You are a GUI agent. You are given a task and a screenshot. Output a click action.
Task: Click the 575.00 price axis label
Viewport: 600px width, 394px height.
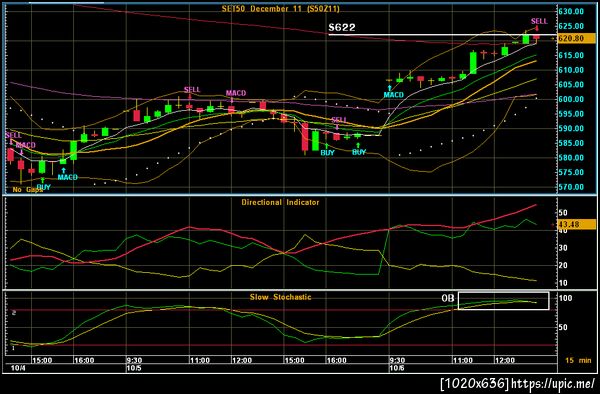(571, 173)
